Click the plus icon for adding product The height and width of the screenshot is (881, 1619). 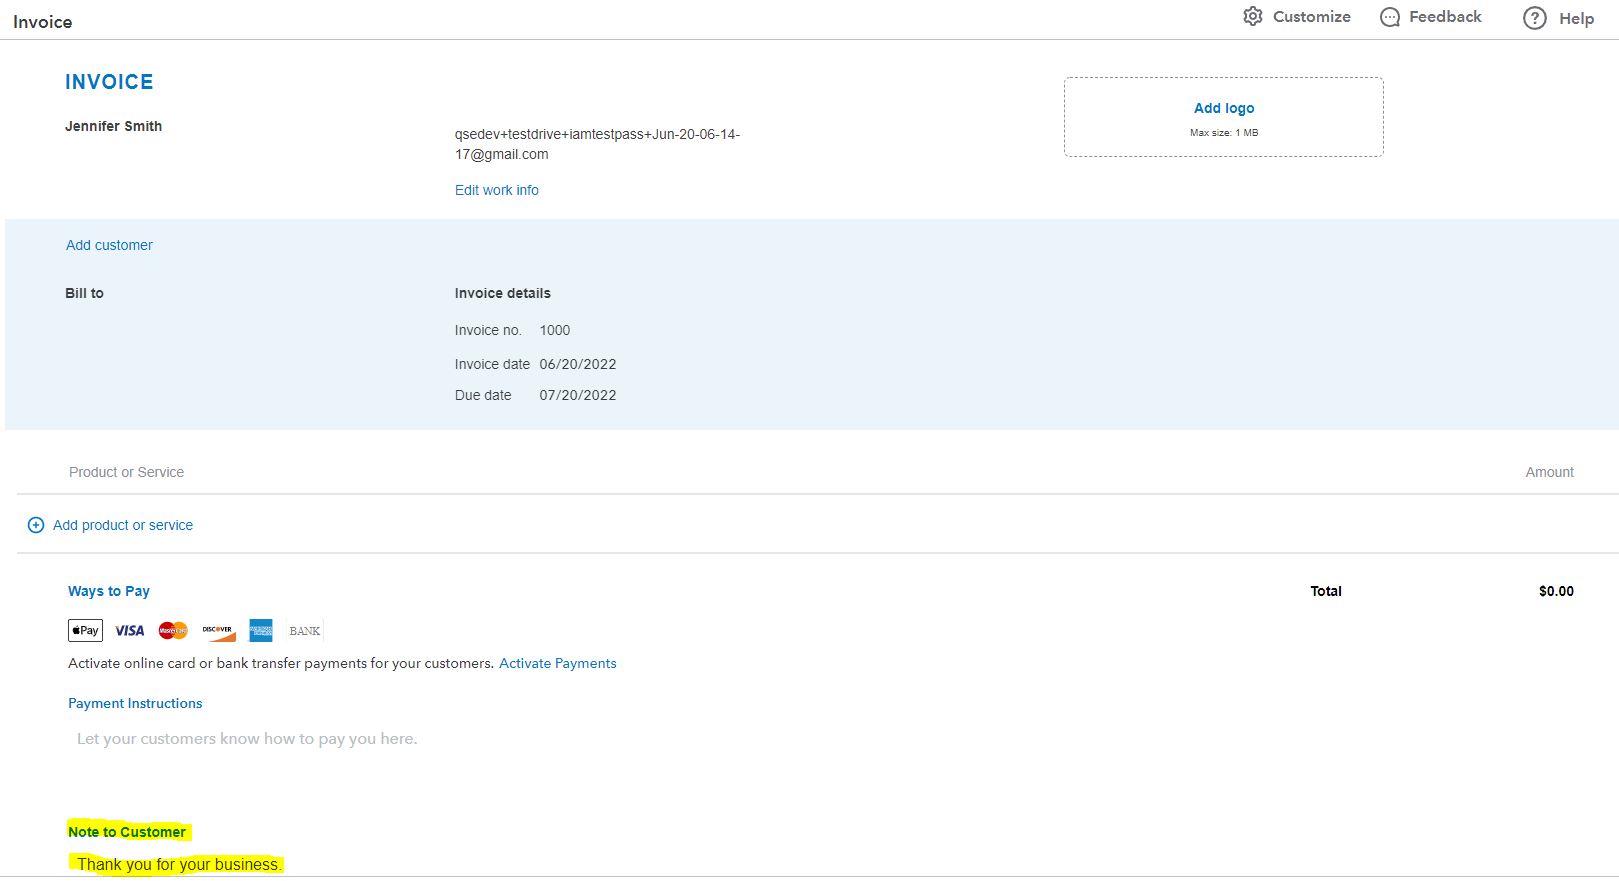pos(36,525)
